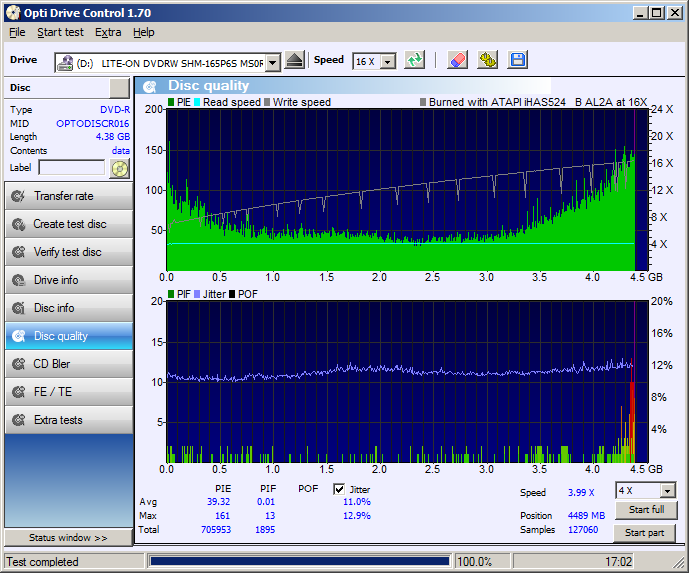Click the Disc quality header disc icon
Viewport: 689px width, 573px height.
tap(150, 87)
